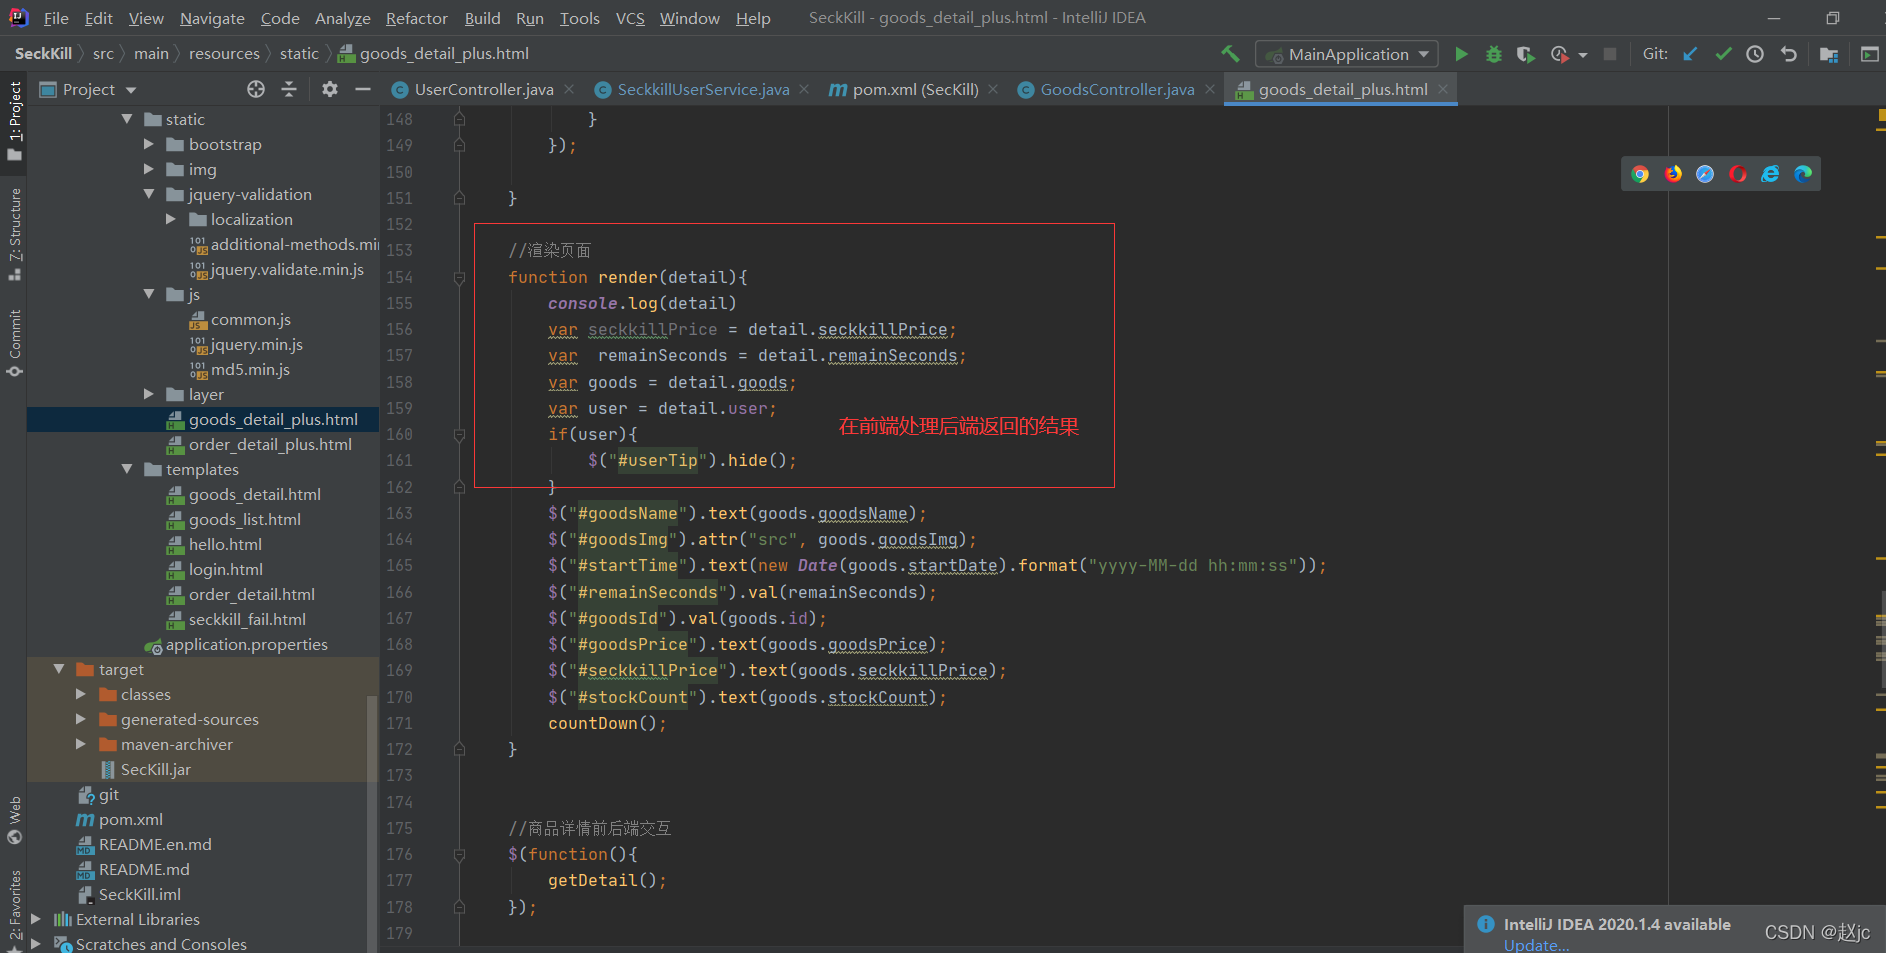The height and width of the screenshot is (953, 1886).
Task: Expand External Libraries node
Action: click(36, 919)
